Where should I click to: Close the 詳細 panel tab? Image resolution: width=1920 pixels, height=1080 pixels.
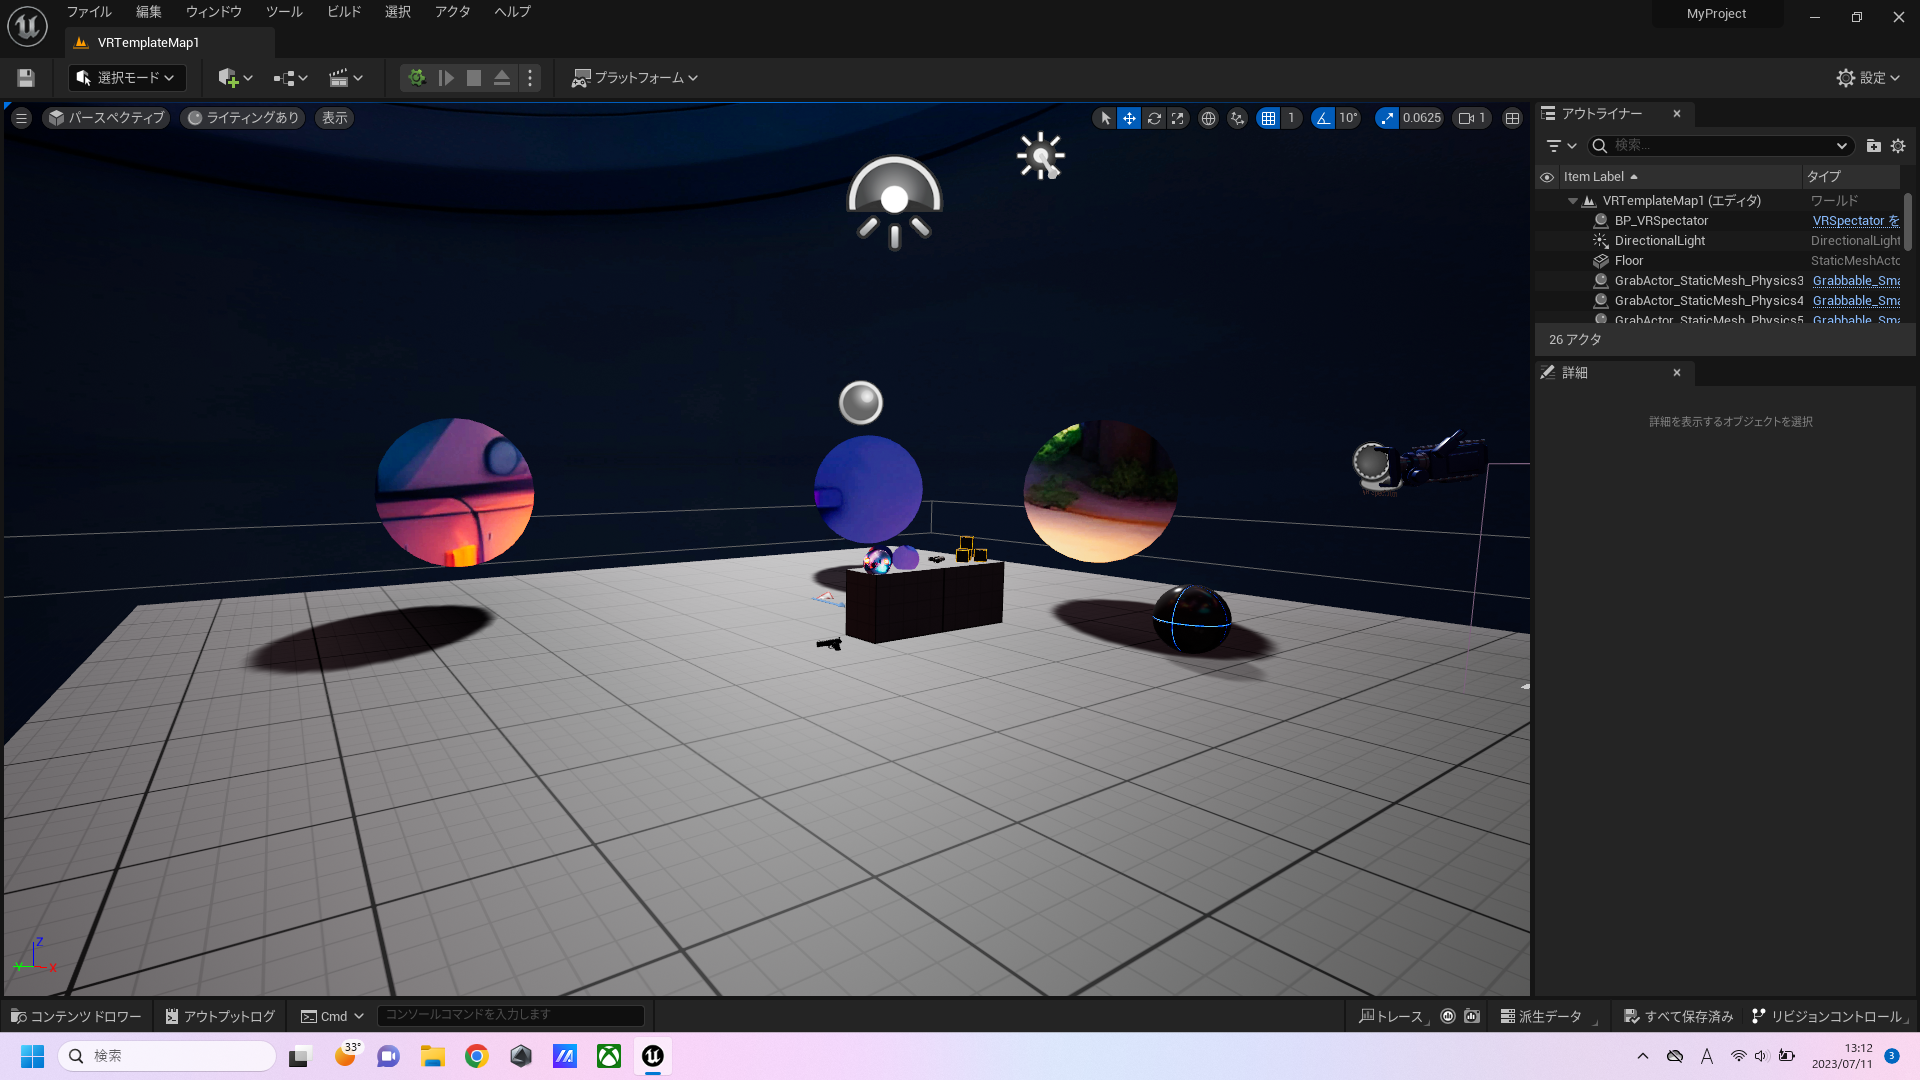point(1677,373)
